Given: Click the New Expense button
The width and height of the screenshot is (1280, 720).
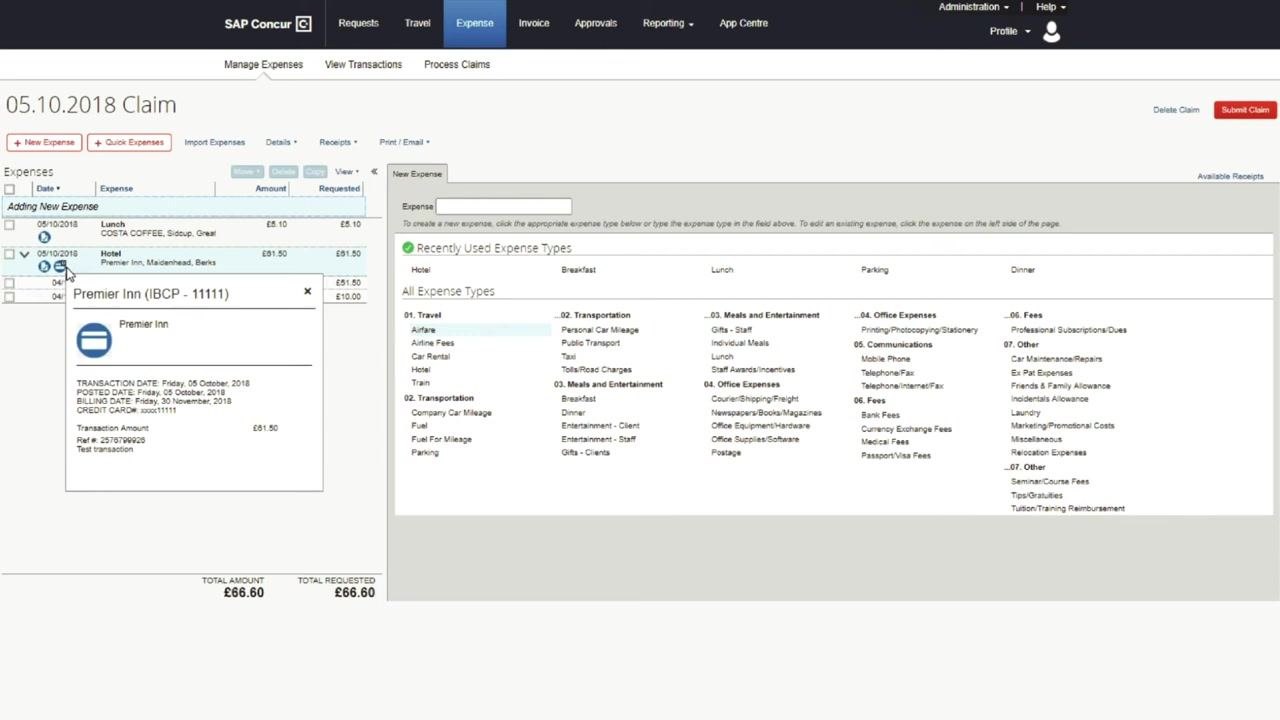Looking at the screenshot, I should pos(44,143).
